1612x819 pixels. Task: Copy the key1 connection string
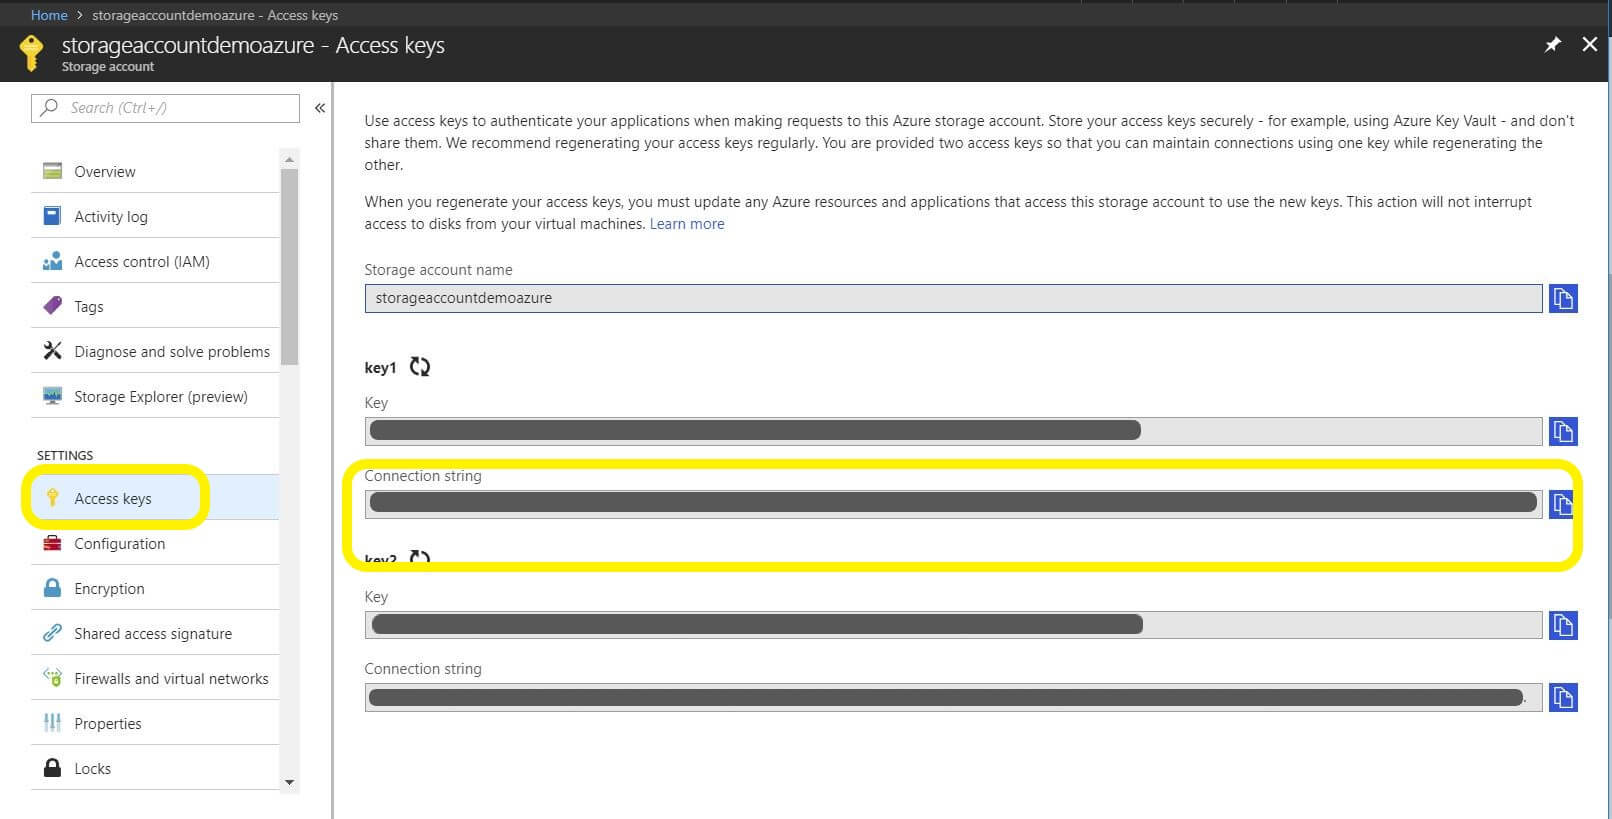[1561, 504]
